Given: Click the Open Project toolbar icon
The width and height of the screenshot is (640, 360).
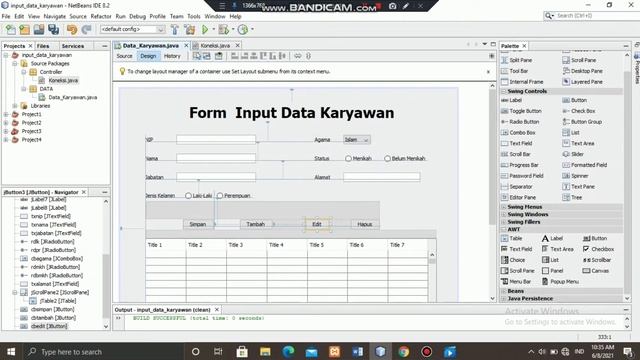Looking at the screenshot, I should [x=39, y=29].
